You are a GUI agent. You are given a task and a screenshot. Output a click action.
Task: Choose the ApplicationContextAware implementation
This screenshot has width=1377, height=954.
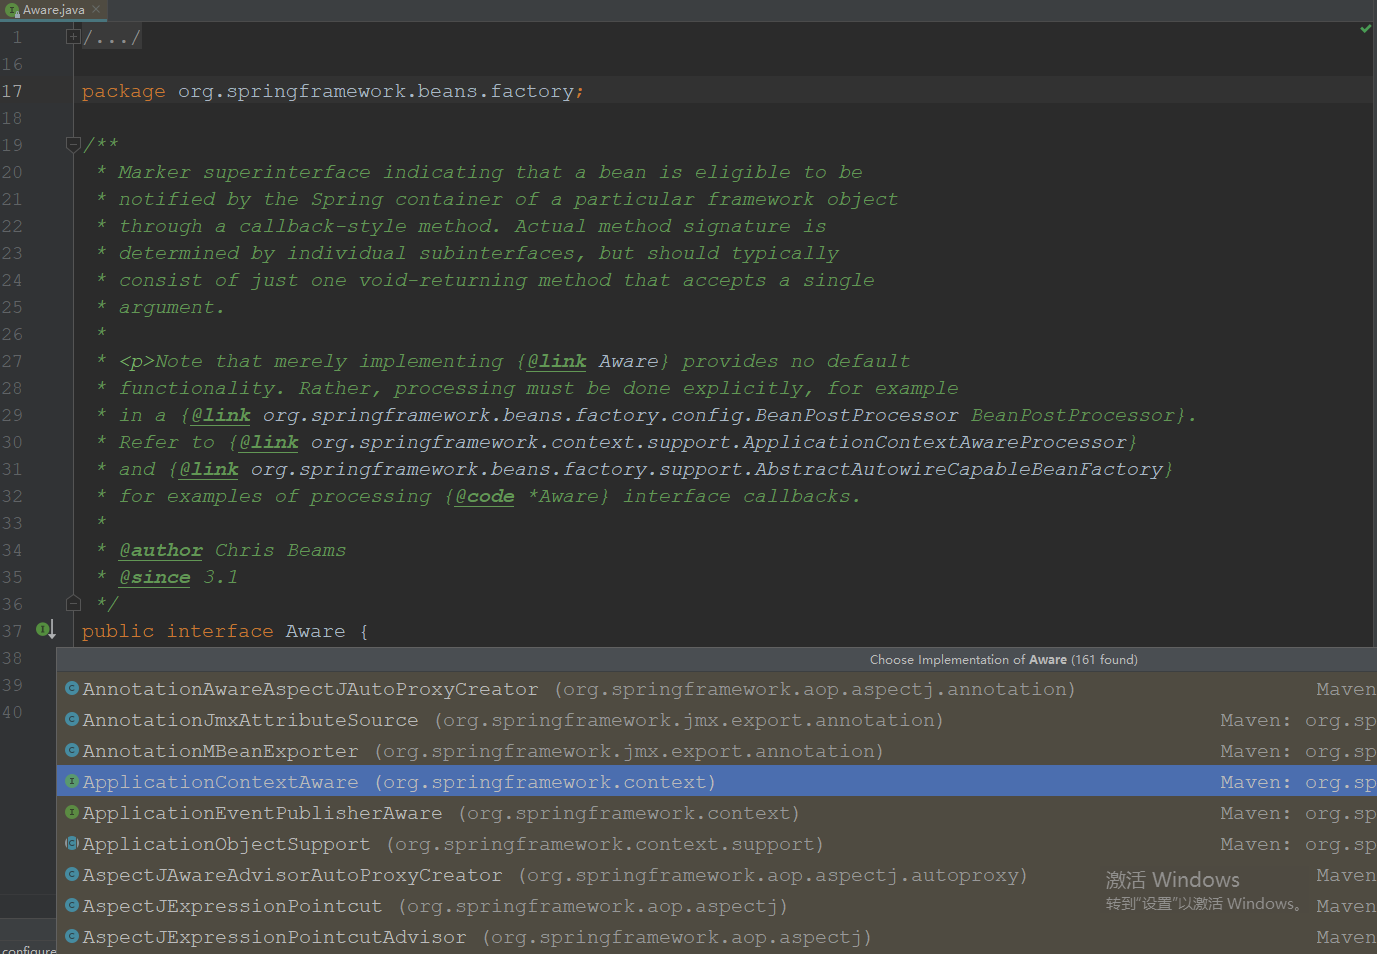point(716,782)
